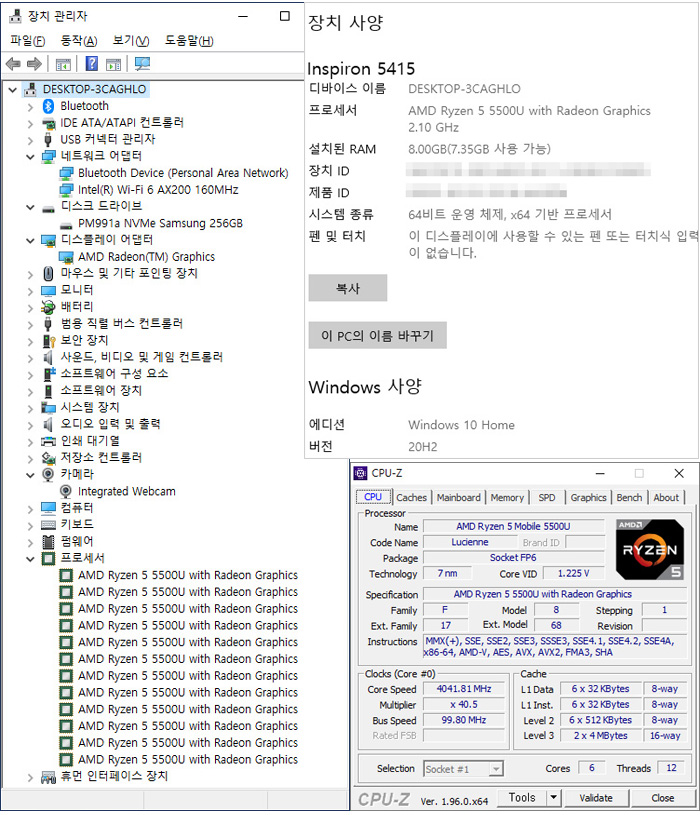Click the Device Manager title bar icon
This screenshot has height=815, width=700.
pos(16,16)
